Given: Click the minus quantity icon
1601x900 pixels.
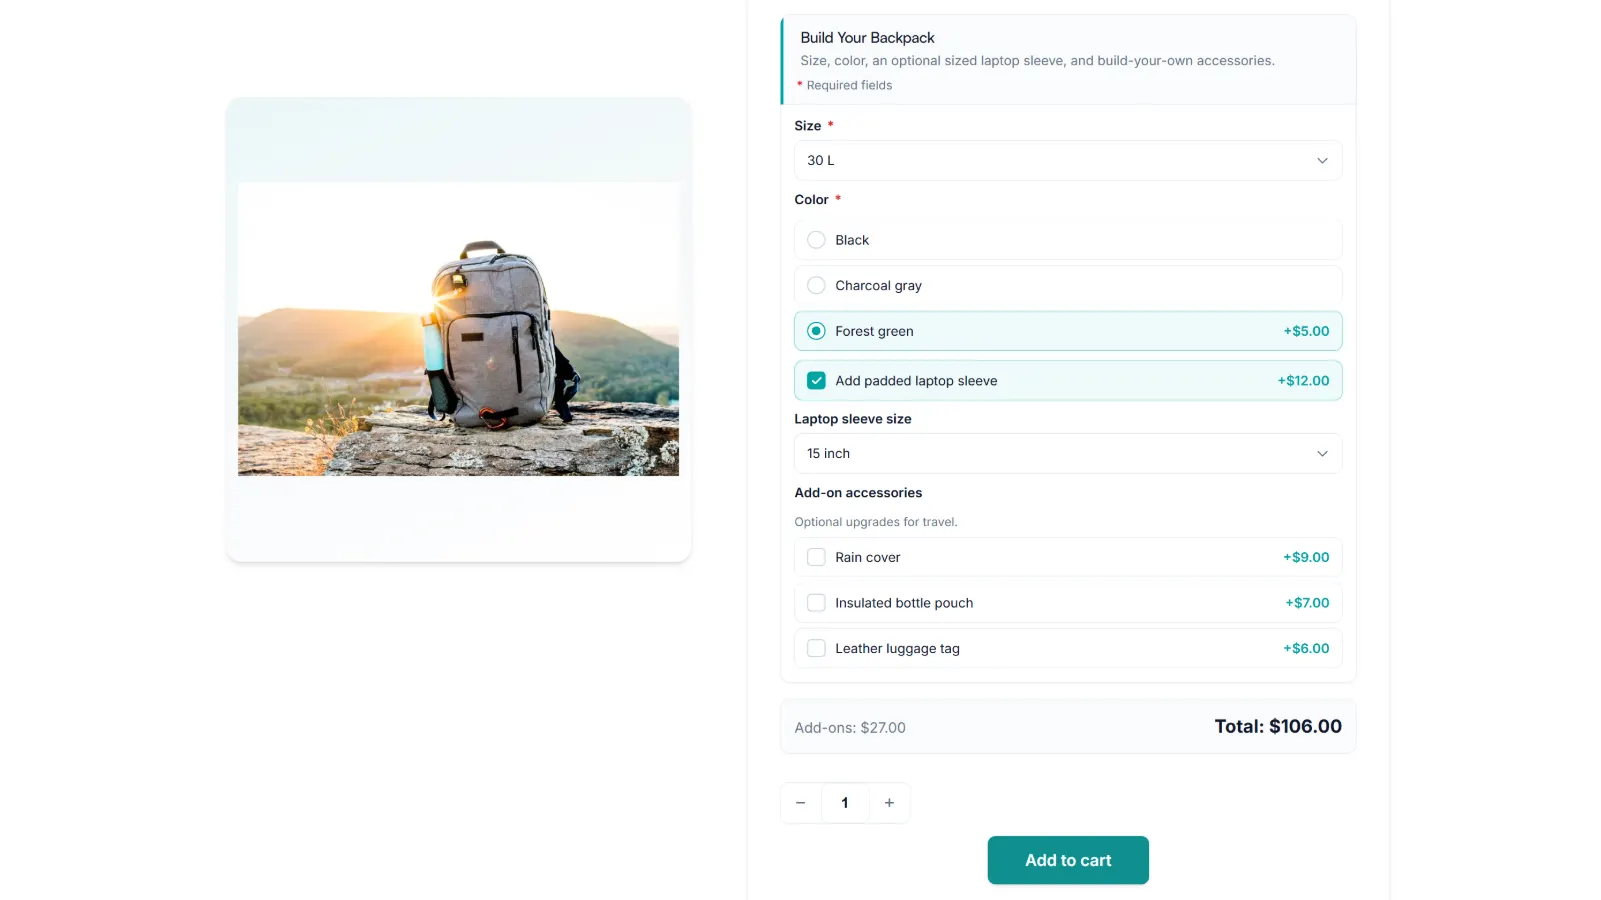Looking at the screenshot, I should (x=800, y=803).
